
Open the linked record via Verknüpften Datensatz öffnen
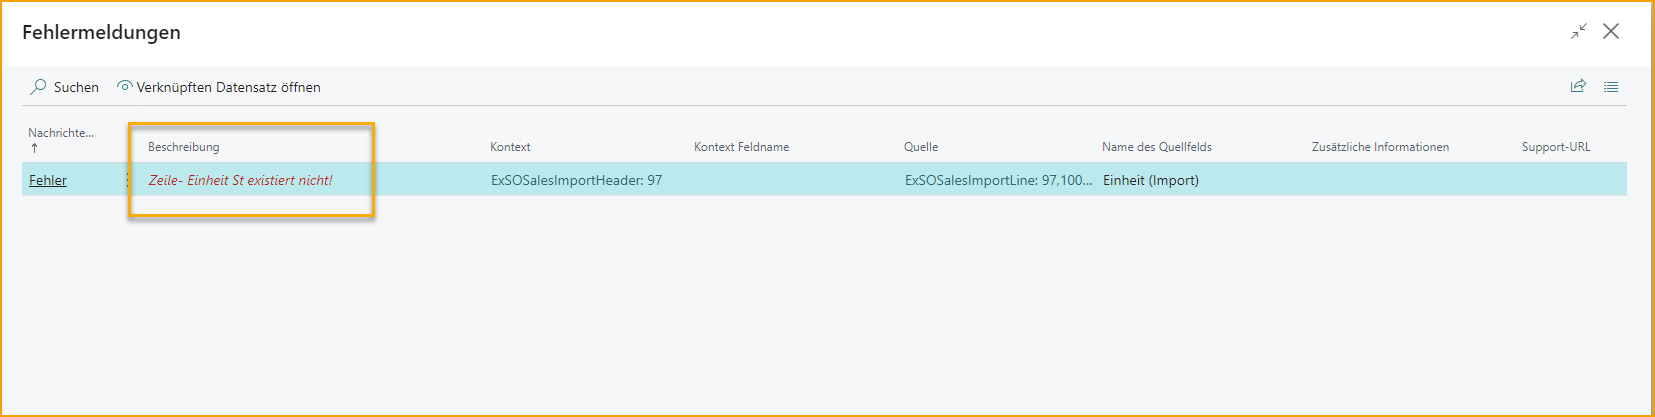[219, 87]
